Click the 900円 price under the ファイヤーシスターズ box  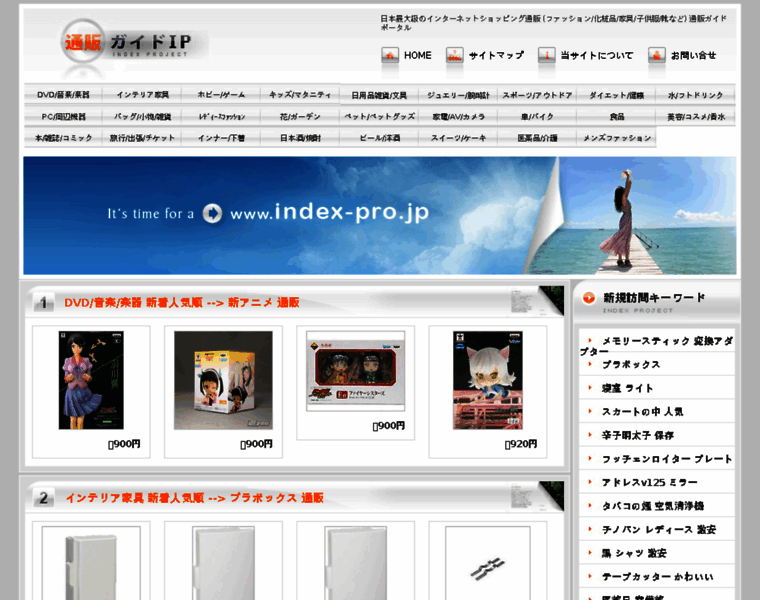pos(389,426)
